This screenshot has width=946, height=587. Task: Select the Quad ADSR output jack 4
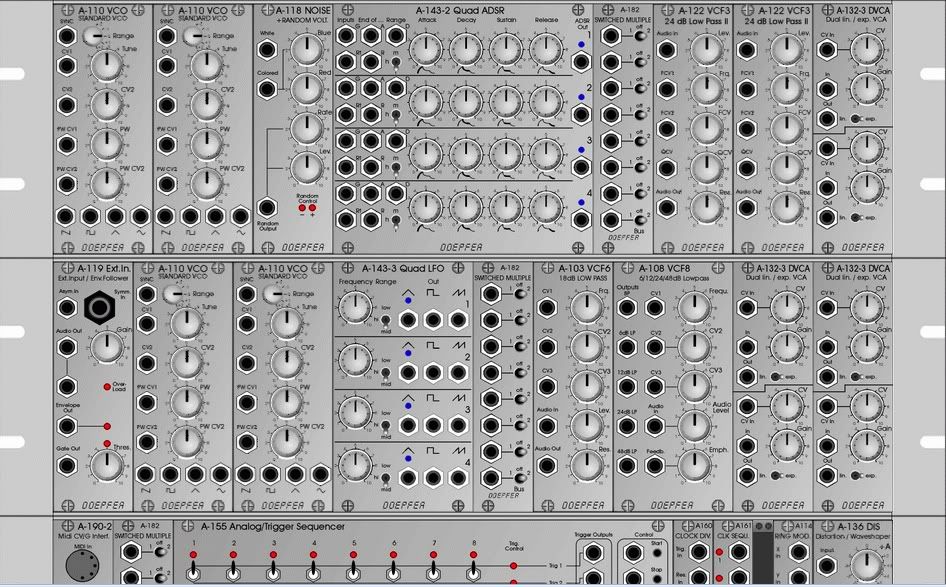coord(581,220)
